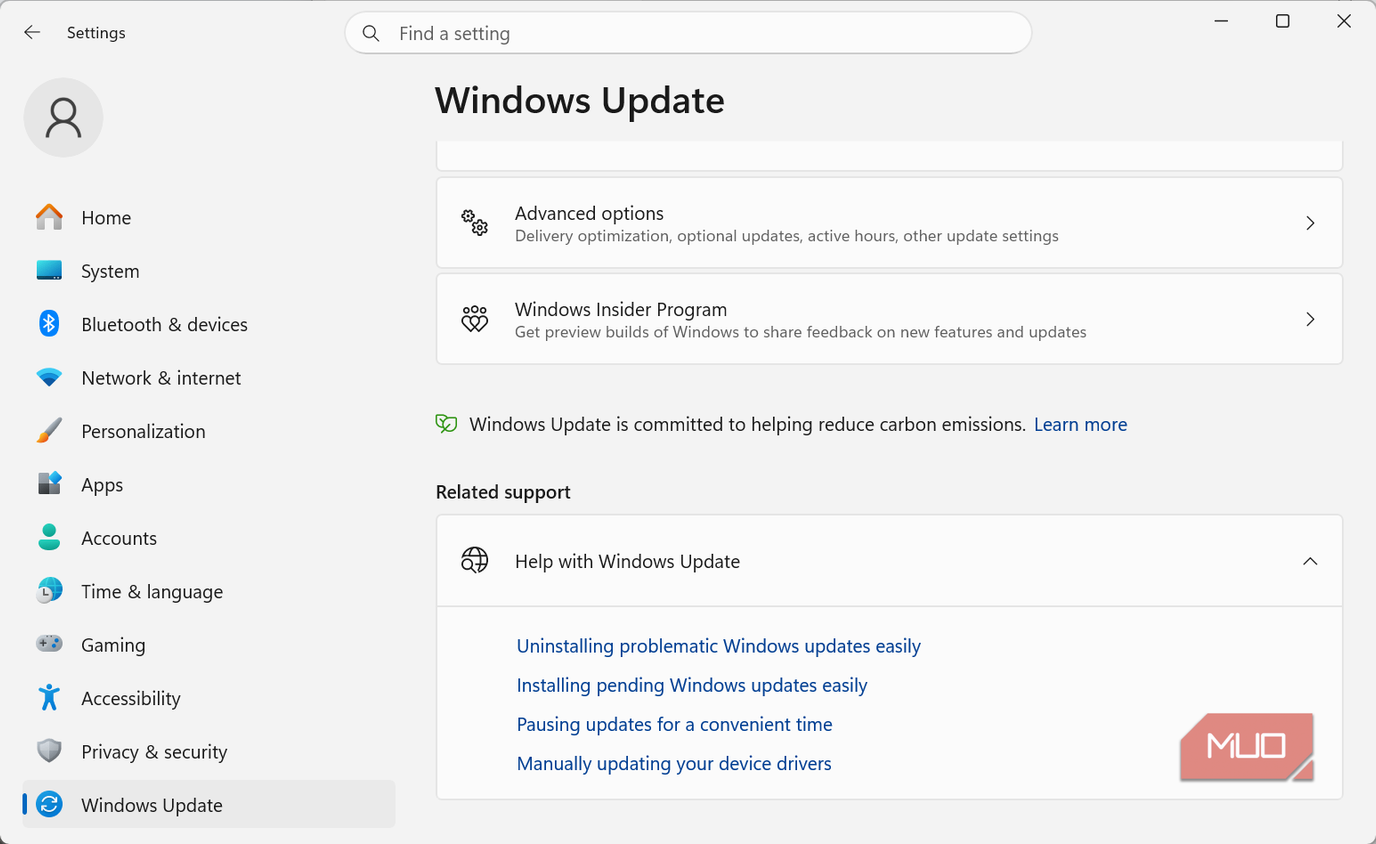Image resolution: width=1376 pixels, height=844 pixels.
Task: Open Pausing updates for a convenient time
Action: click(674, 724)
